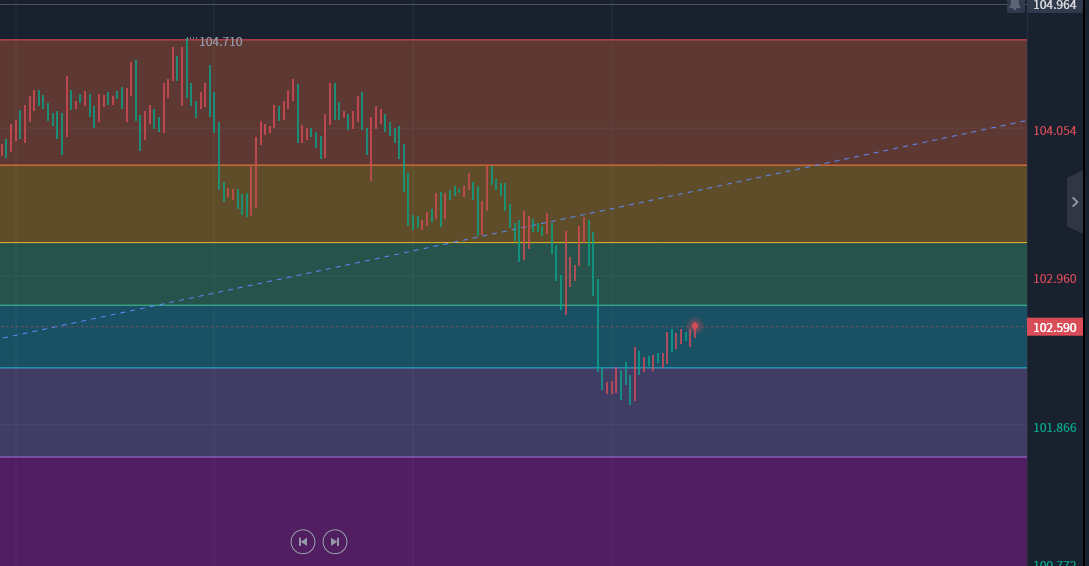Click the 102.960 price axis label
Screen dimensions: 1089x566
pos(1054,279)
